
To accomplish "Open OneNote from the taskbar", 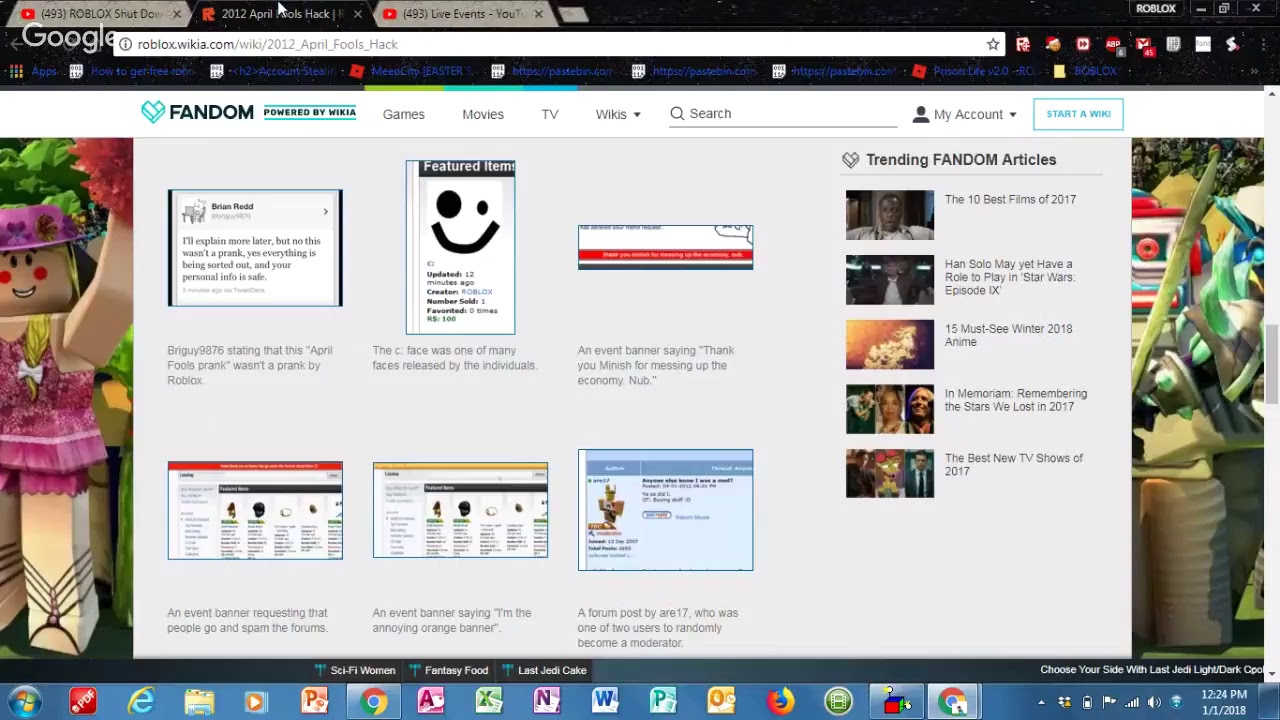I will pos(547,701).
